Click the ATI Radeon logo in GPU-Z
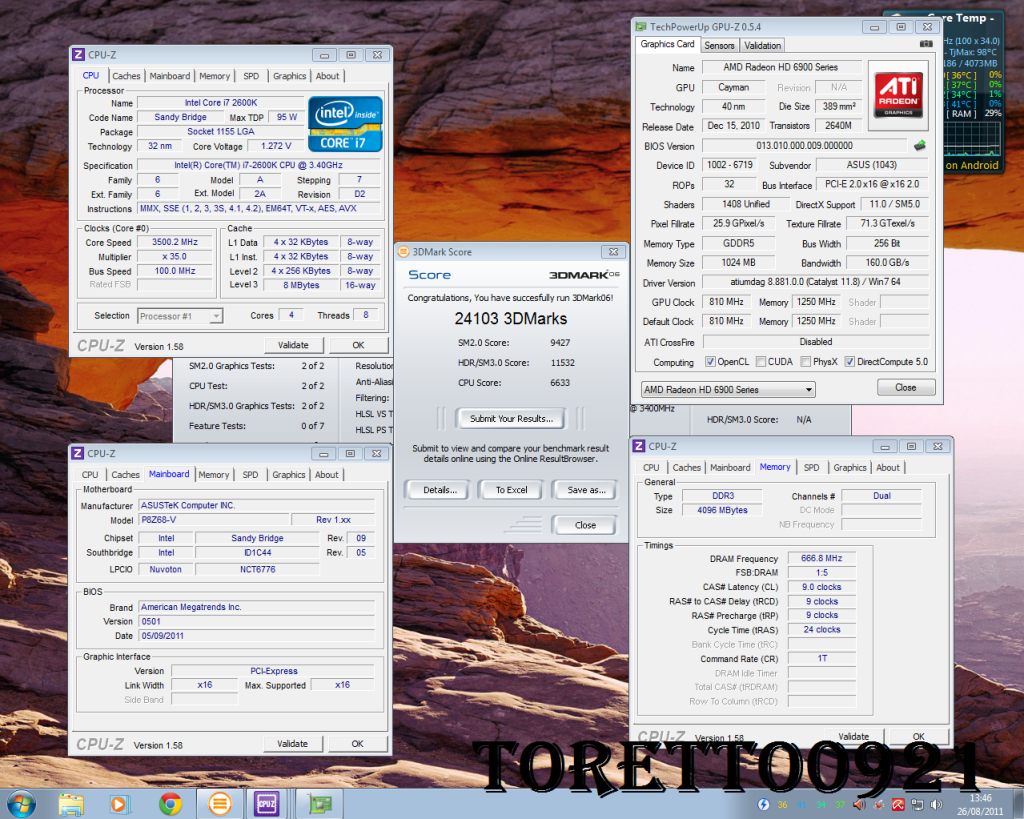1024x819 pixels. click(898, 96)
